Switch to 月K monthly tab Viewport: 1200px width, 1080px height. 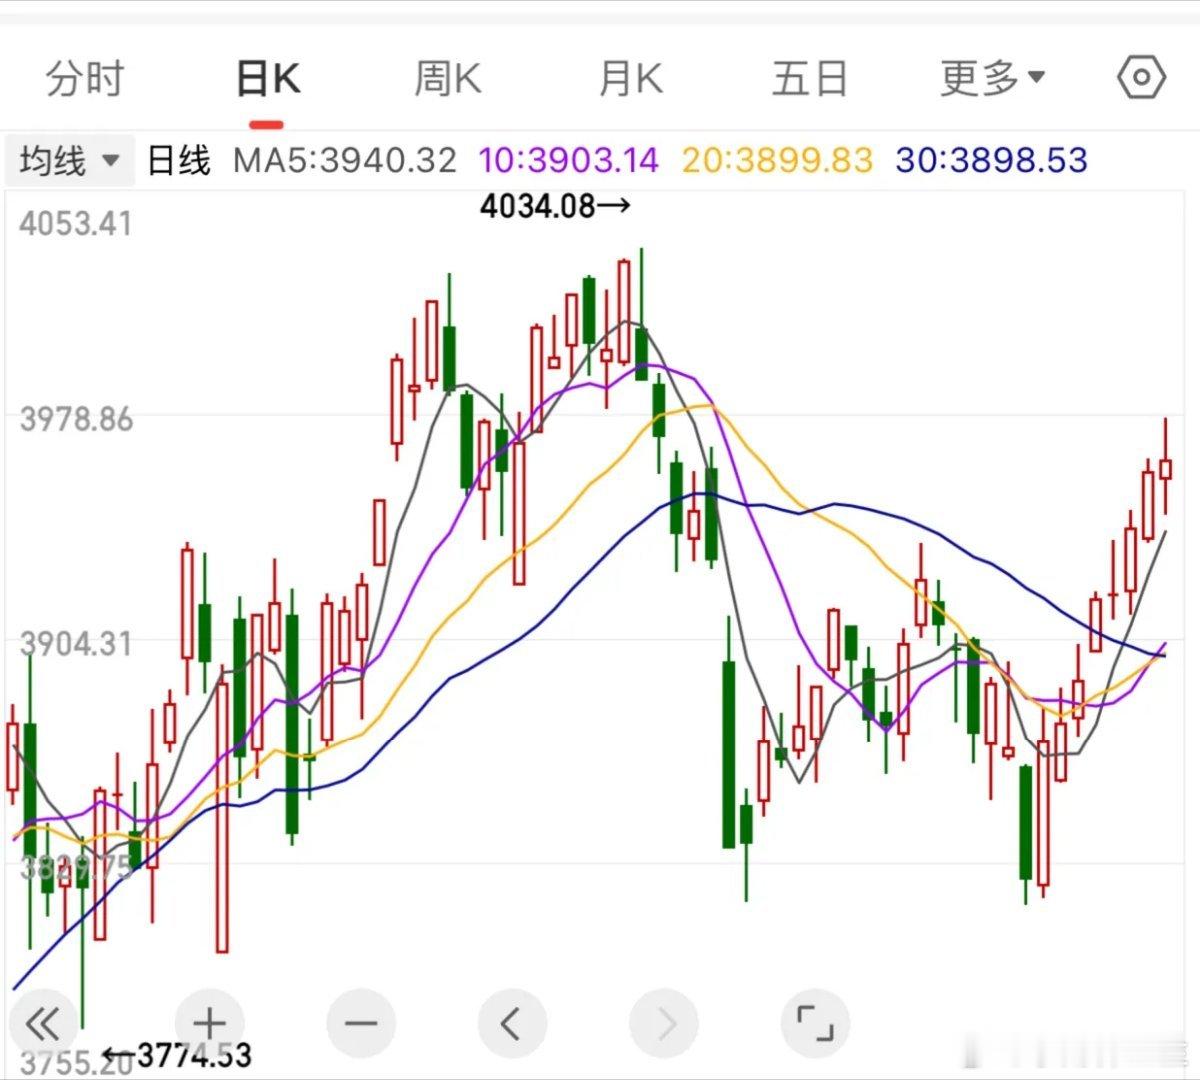tap(630, 78)
